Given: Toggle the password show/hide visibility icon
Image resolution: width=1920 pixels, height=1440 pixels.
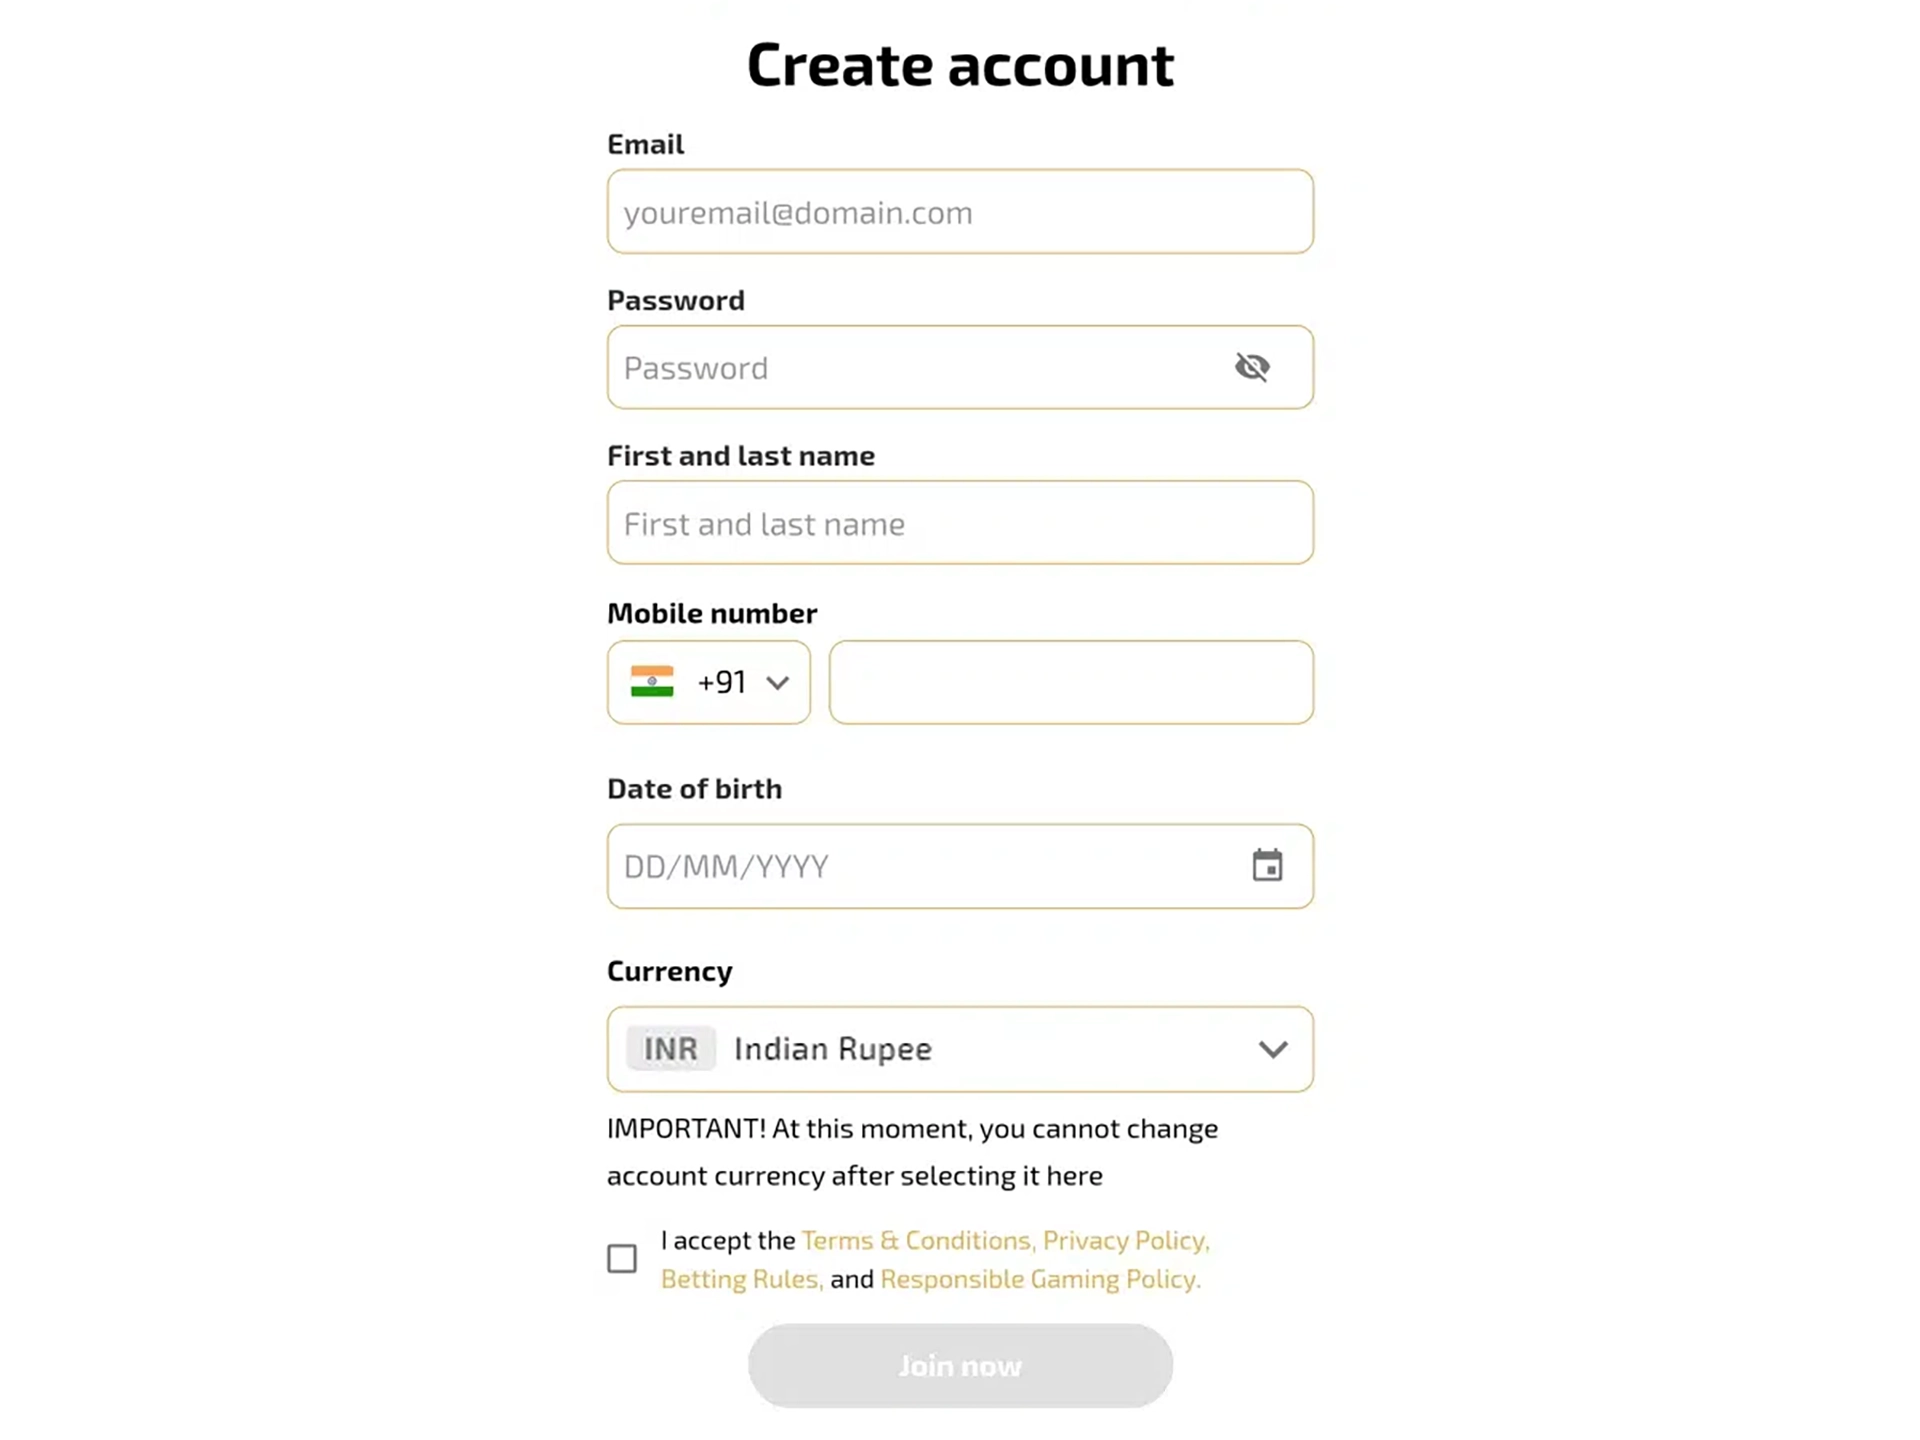Looking at the screenshot, I should tap(1252, 366).
